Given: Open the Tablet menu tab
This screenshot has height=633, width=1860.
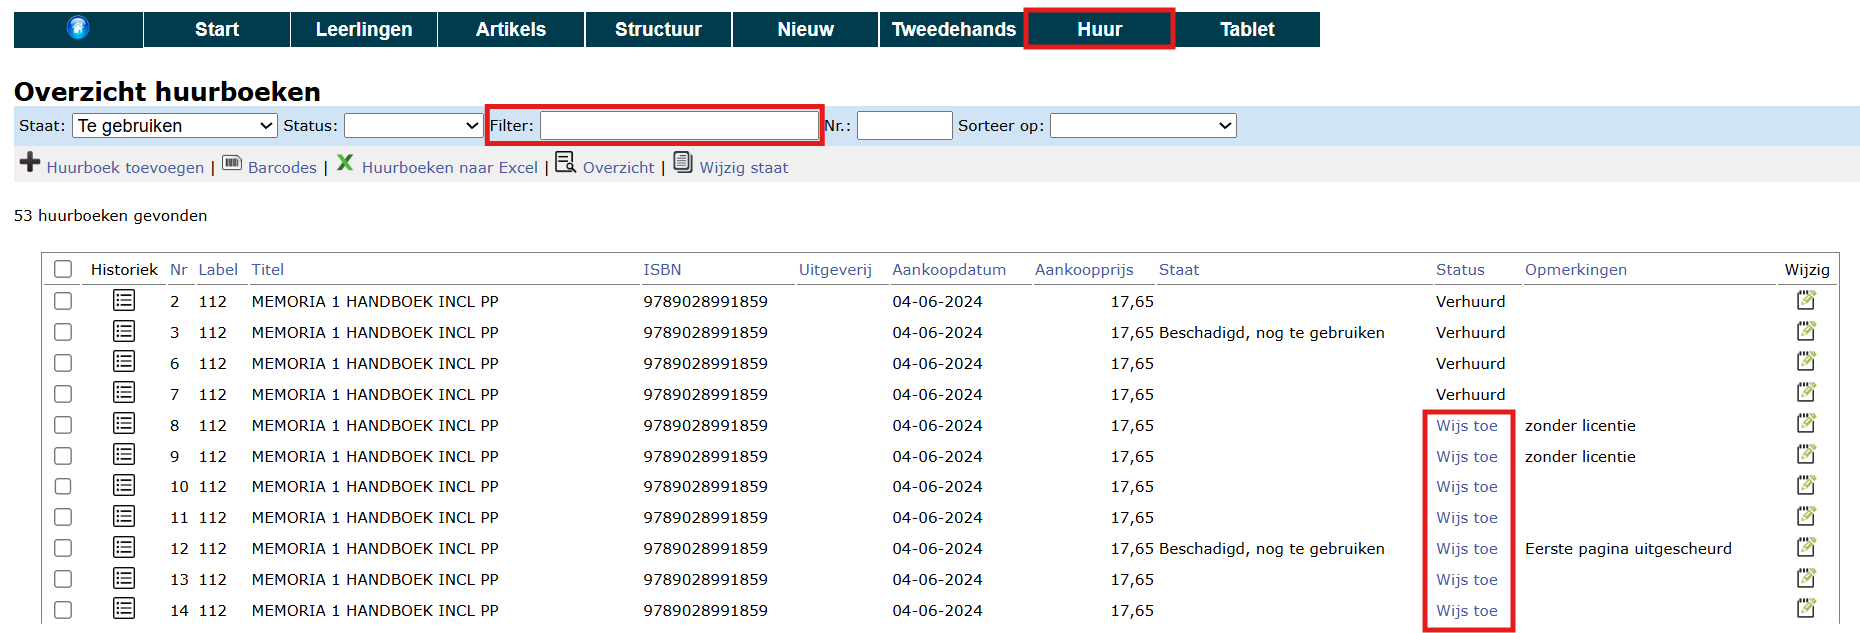Looking at the screenshot, I should (x=1247, y=29).
